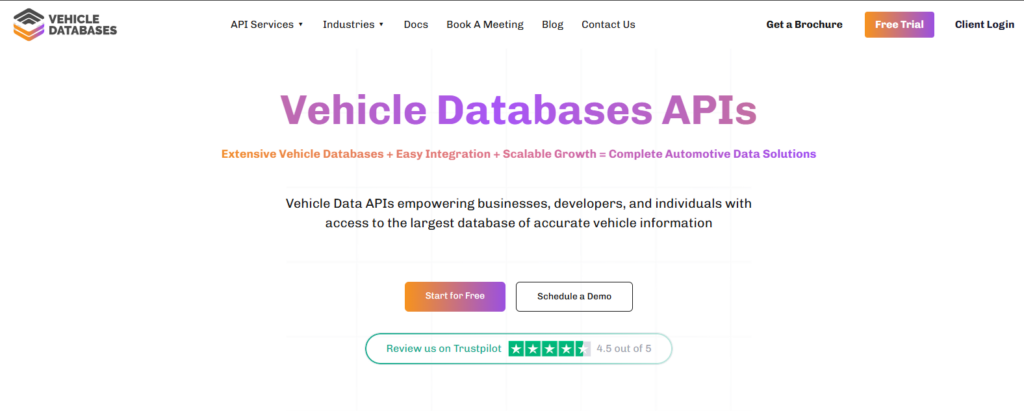The image size is (1024, 411).
Task: Click the Vehicle Databases logo
Action: 65,25
